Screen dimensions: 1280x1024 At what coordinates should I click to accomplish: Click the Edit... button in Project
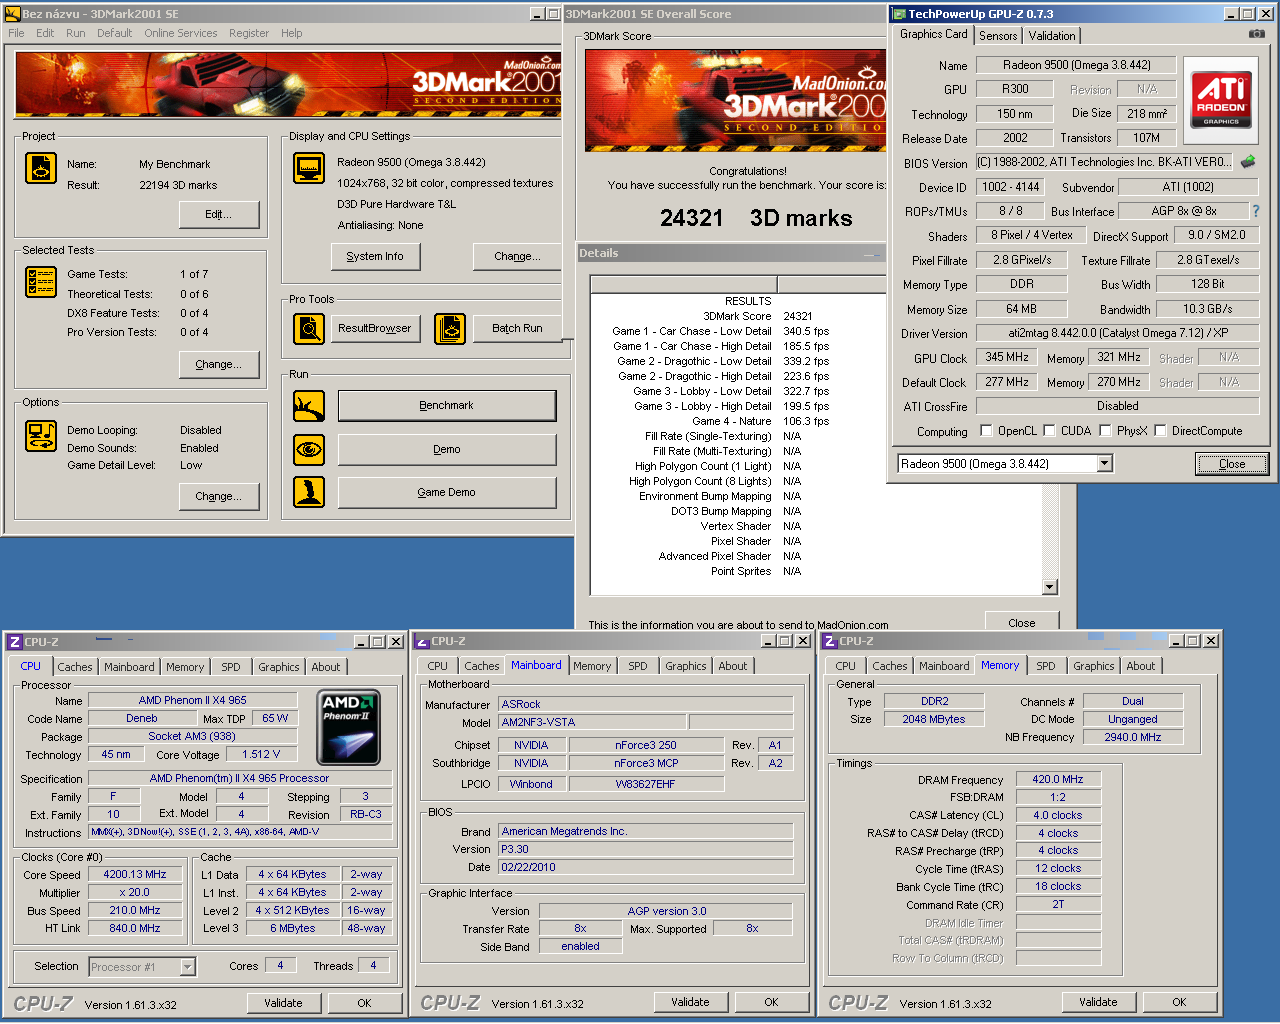[x=219, y=215]
